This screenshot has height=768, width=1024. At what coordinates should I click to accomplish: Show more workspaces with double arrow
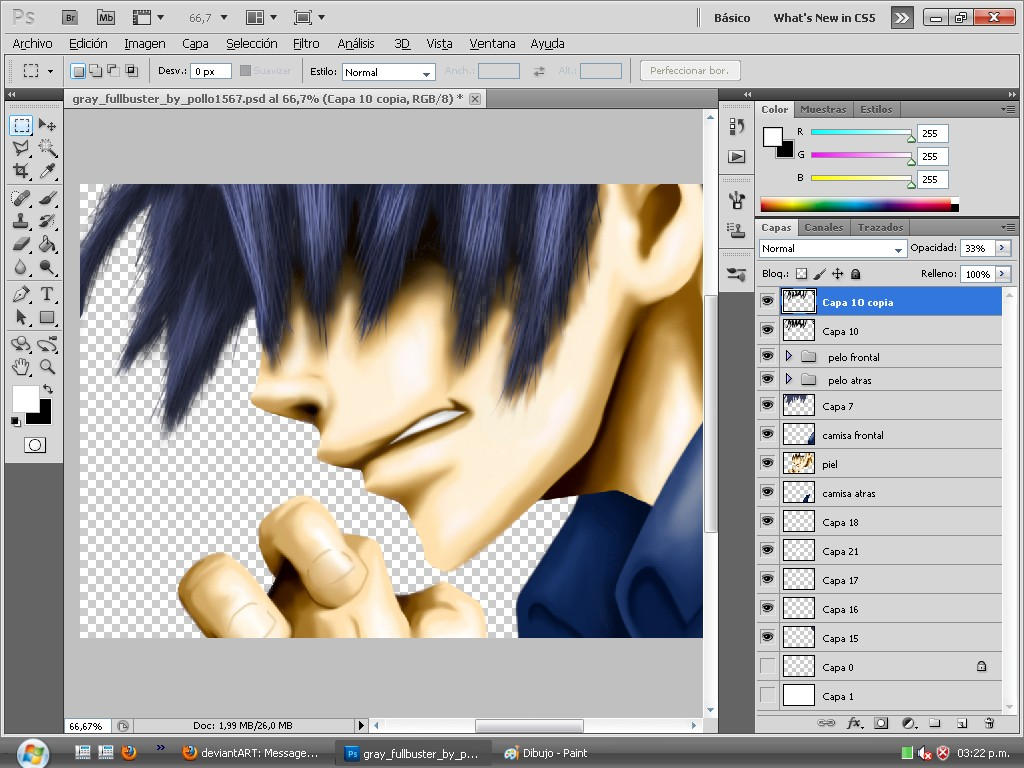[902, 18]
